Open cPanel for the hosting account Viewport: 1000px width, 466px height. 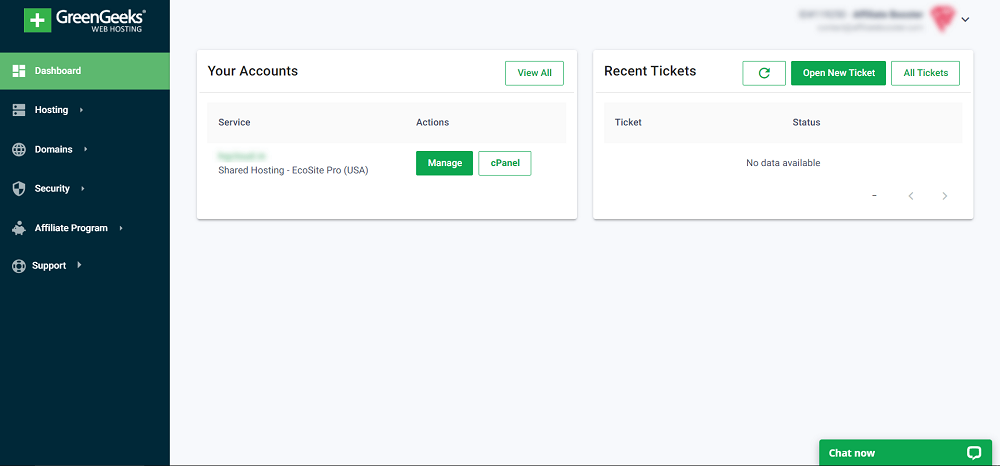[x=504, y=163]
